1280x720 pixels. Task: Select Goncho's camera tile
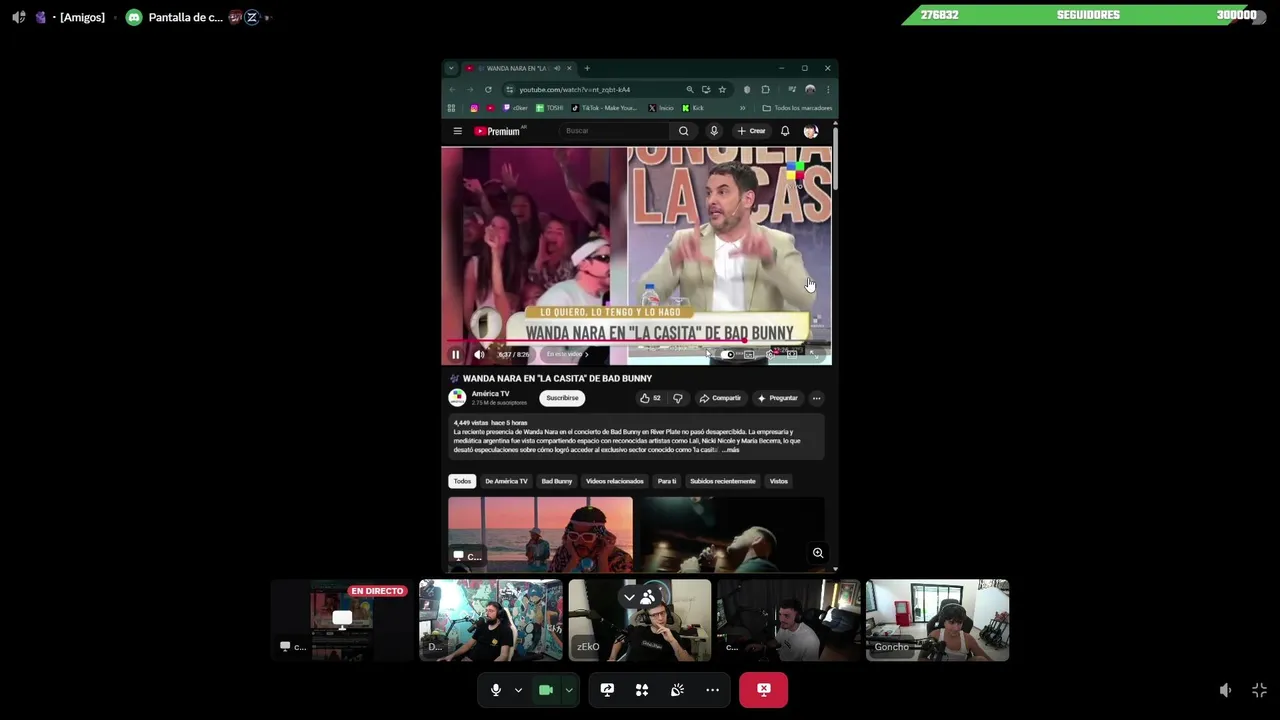pyautogui.click(x=937, y=620)
